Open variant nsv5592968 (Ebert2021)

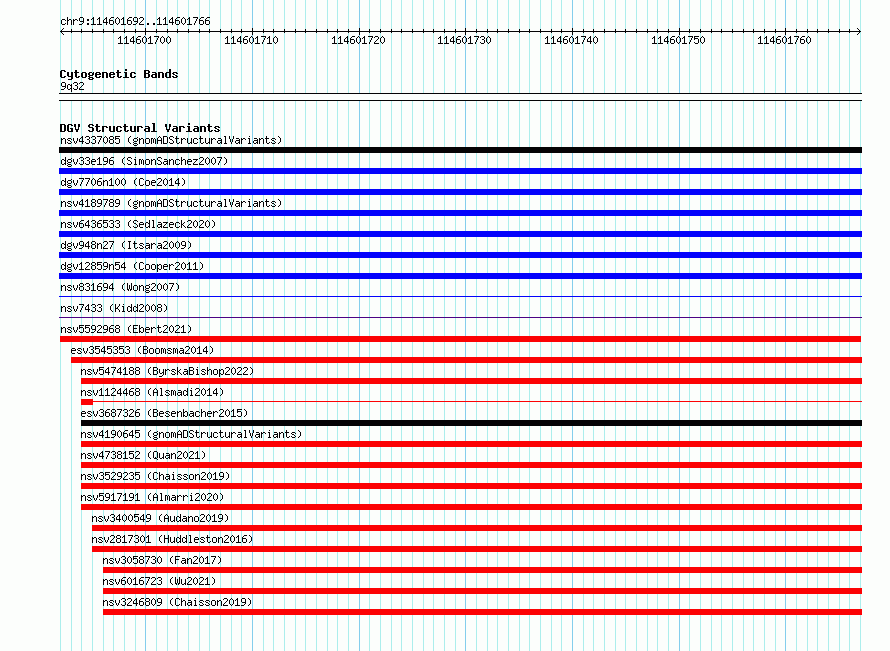[126, 329]
